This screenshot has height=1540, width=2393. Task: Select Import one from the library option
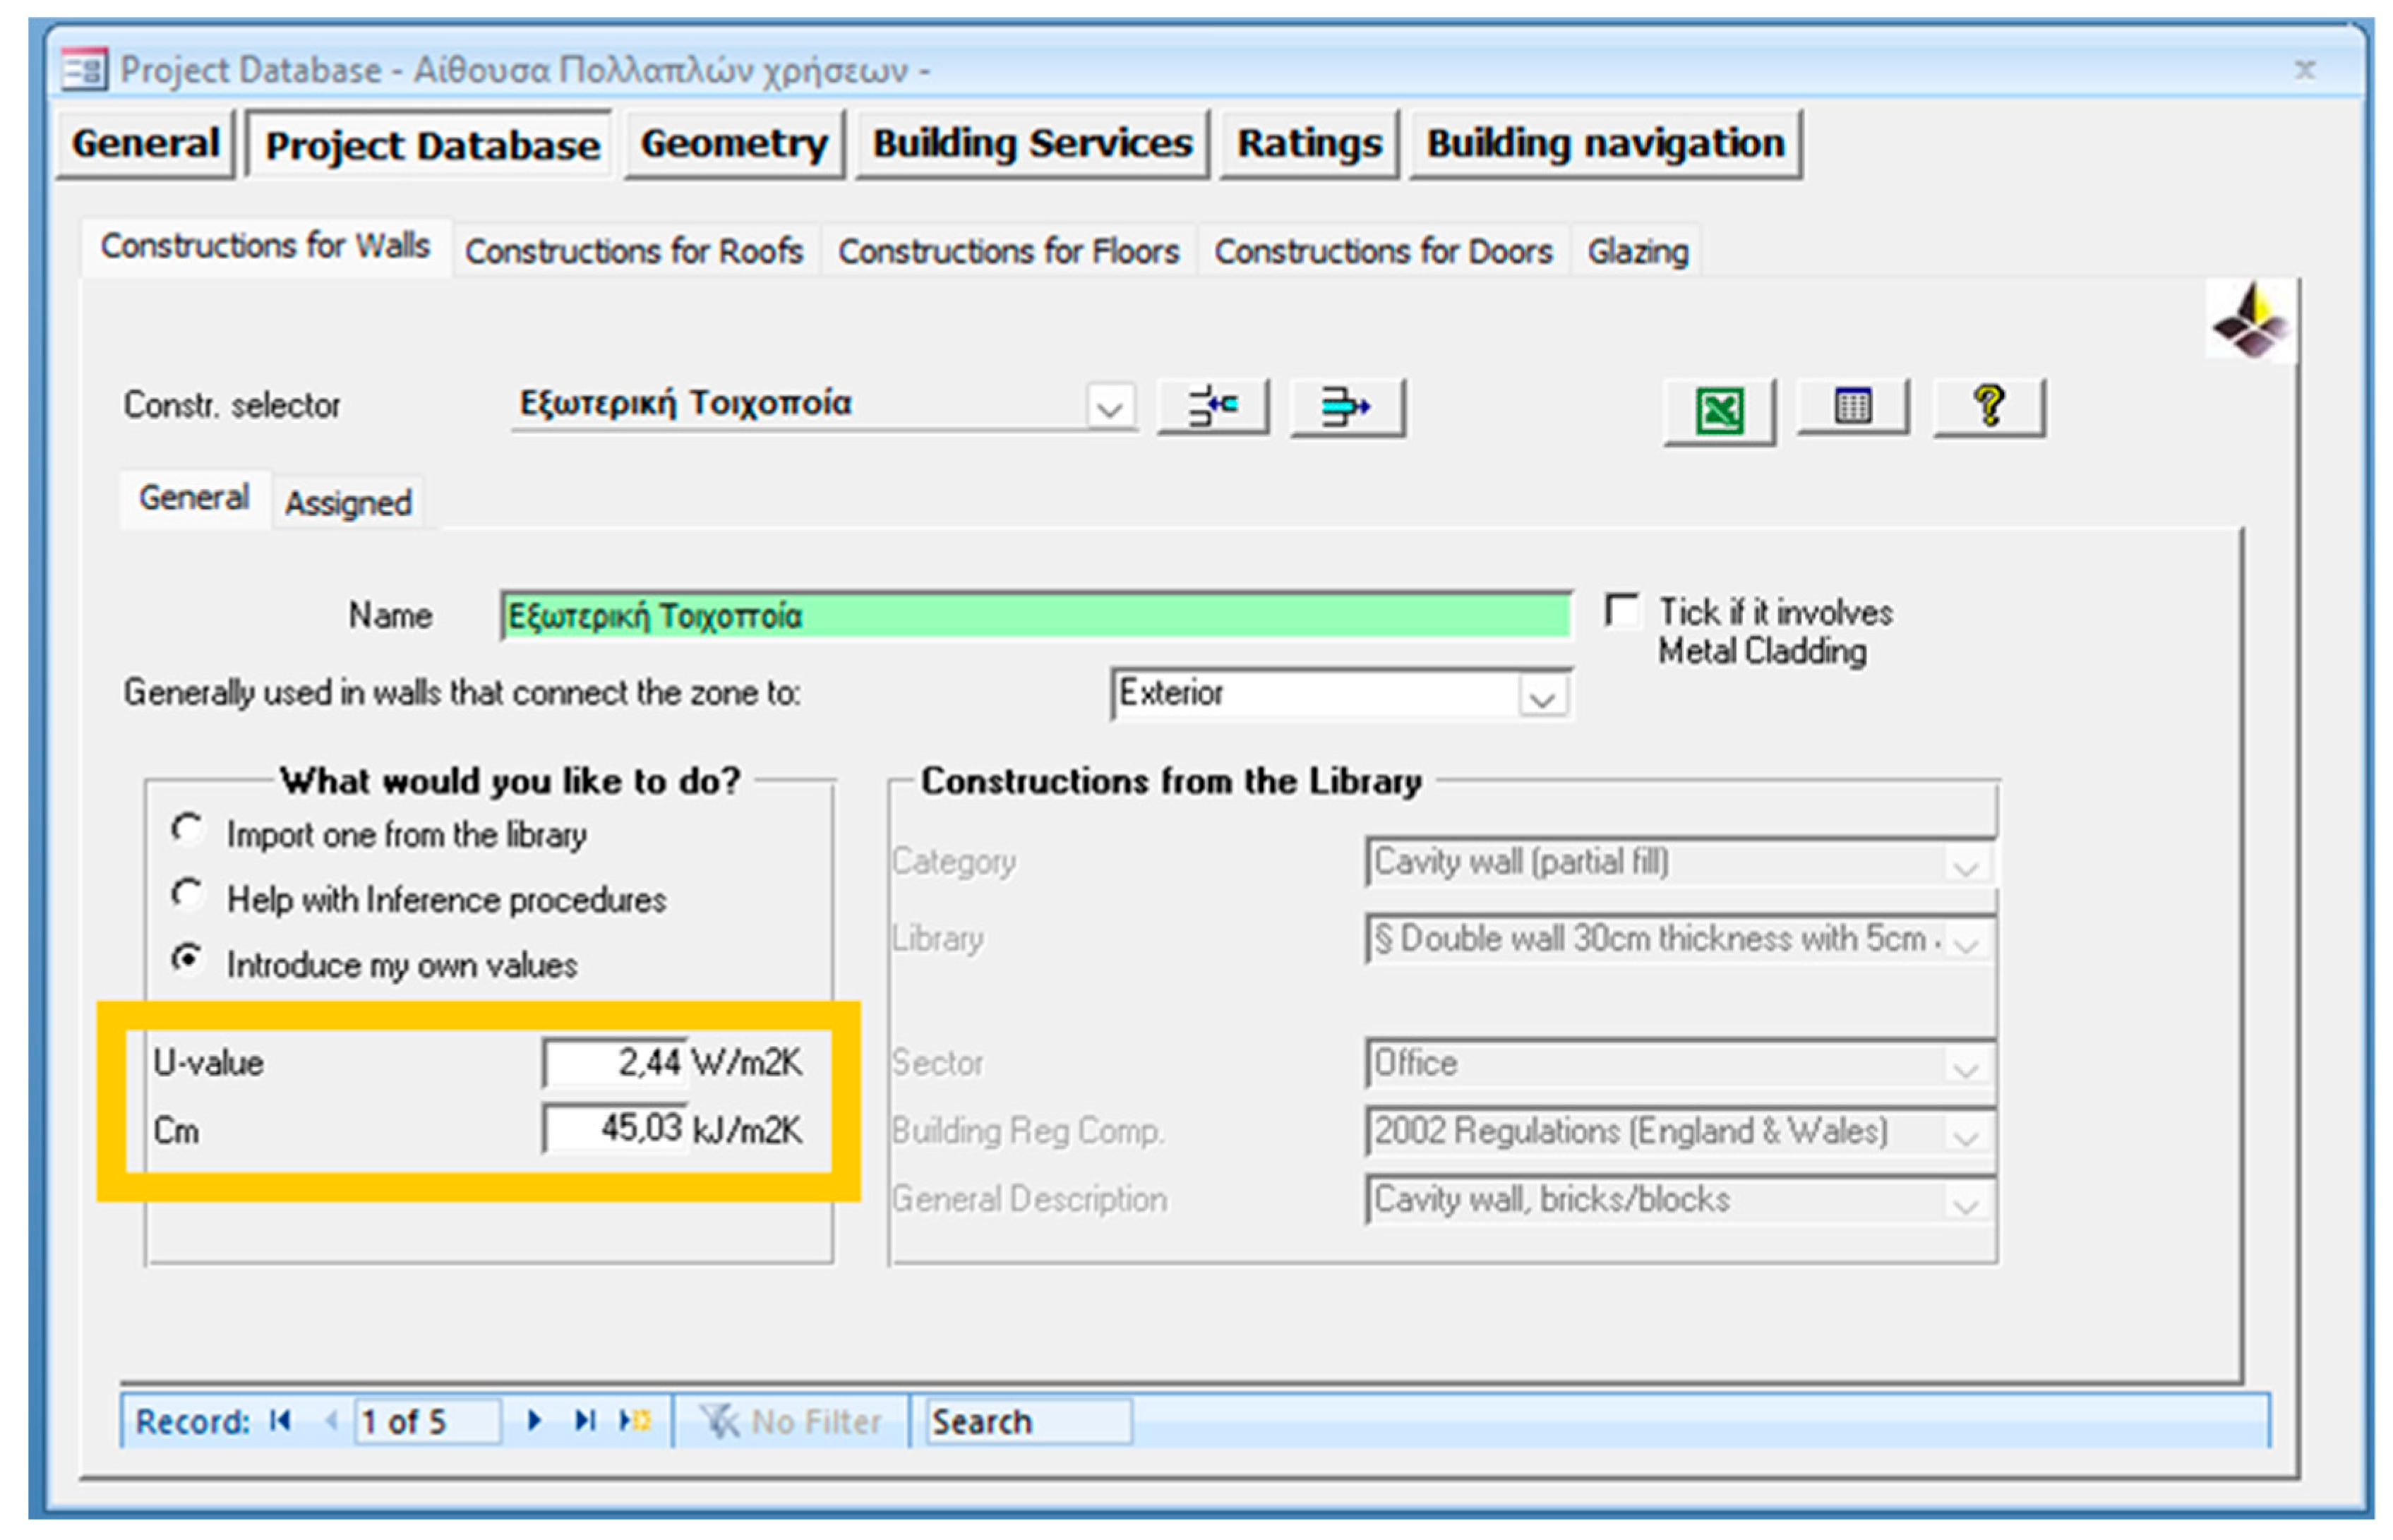(x=186, y=829)
